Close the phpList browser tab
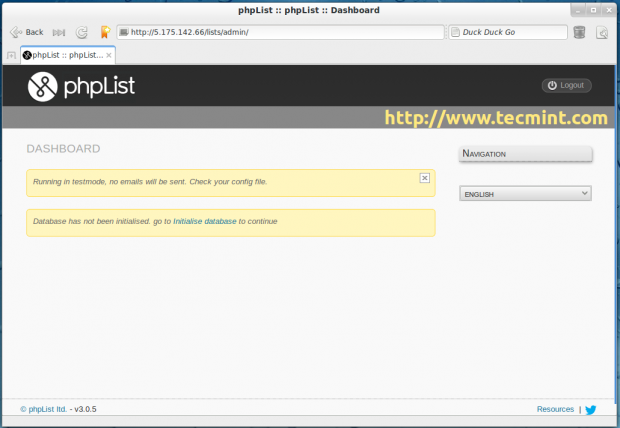 coord(109,55)
